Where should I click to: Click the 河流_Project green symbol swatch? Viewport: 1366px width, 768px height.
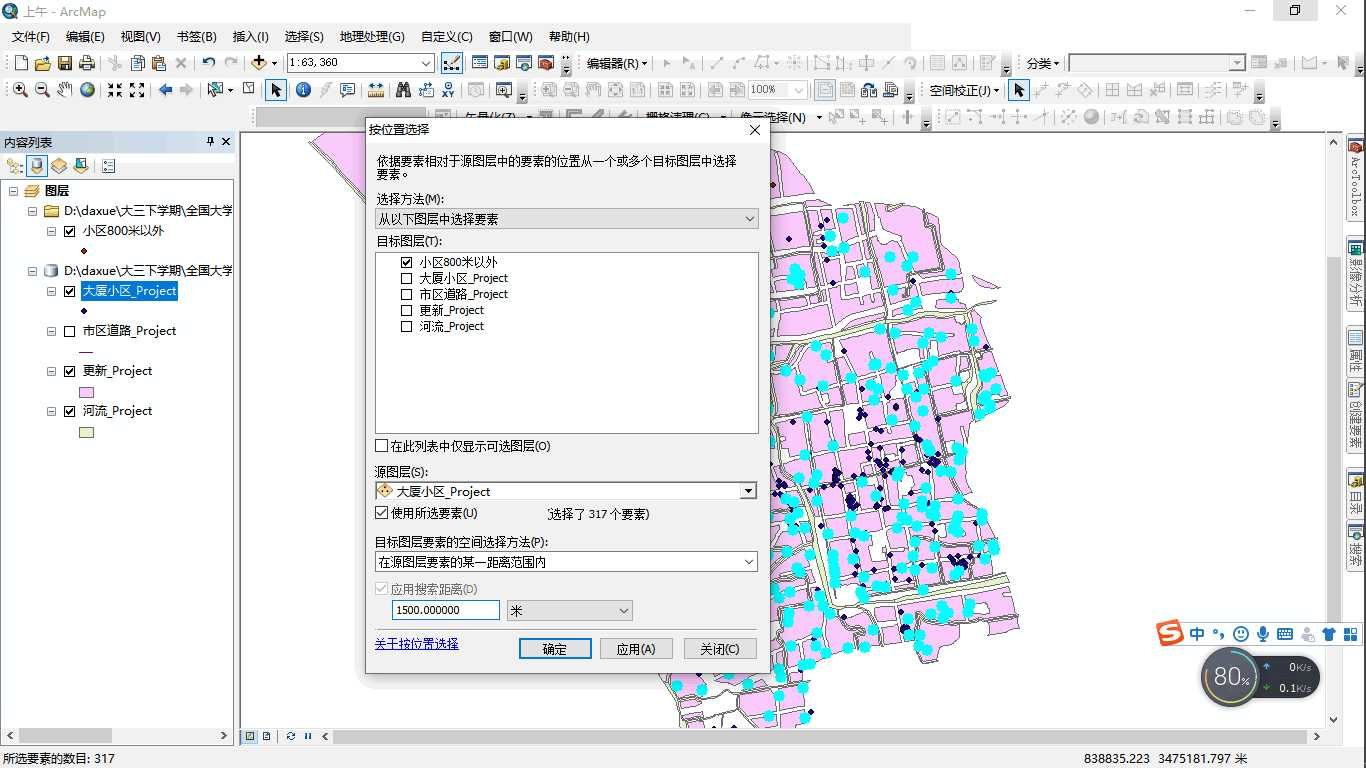point(86,433)
